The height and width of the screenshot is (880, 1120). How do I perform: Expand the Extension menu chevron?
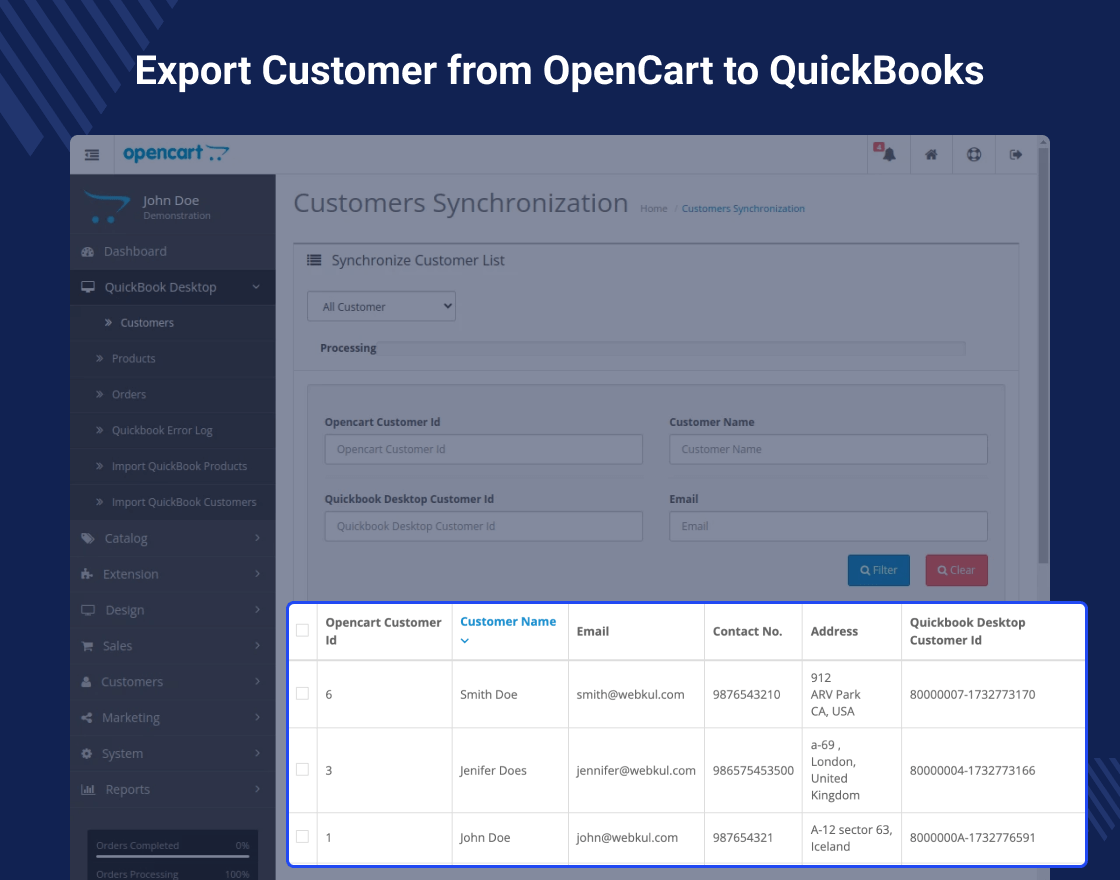pos(257,574)
